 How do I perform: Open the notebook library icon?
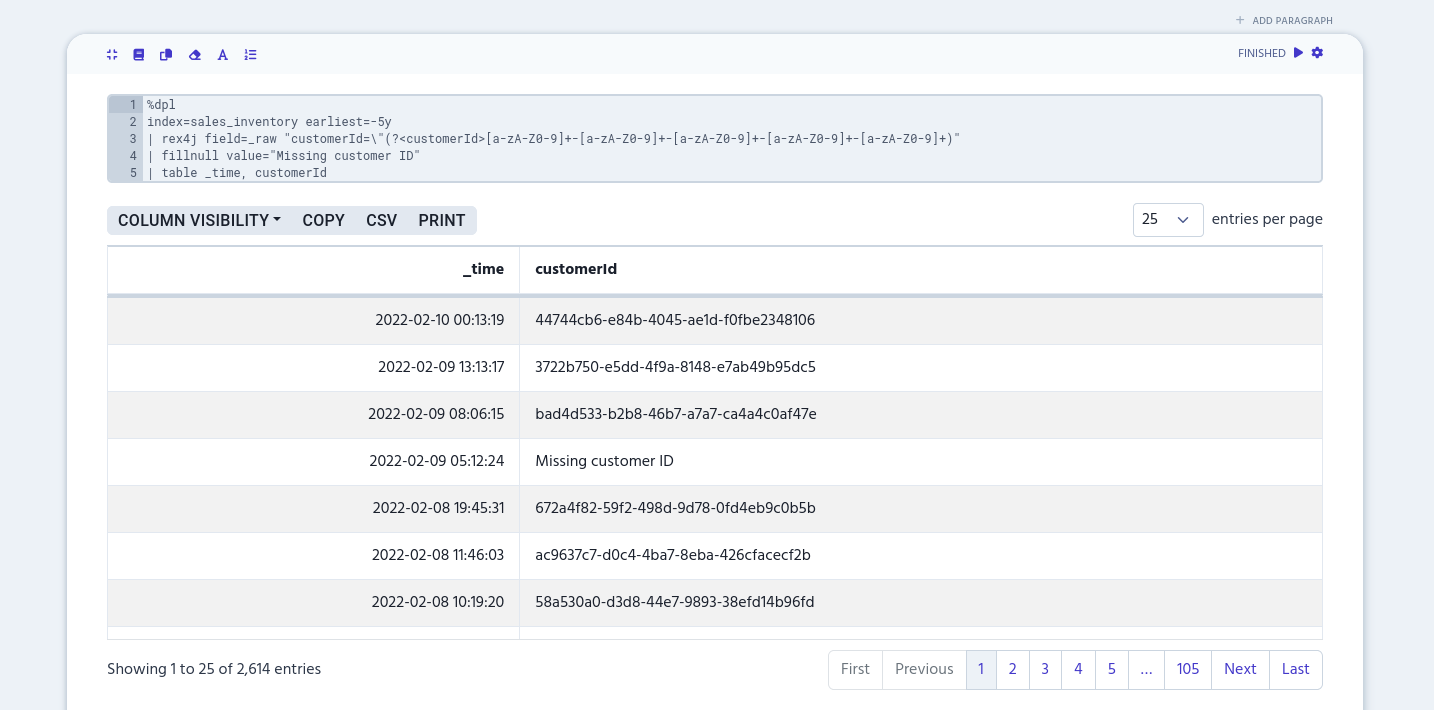(x=139, y=55)
